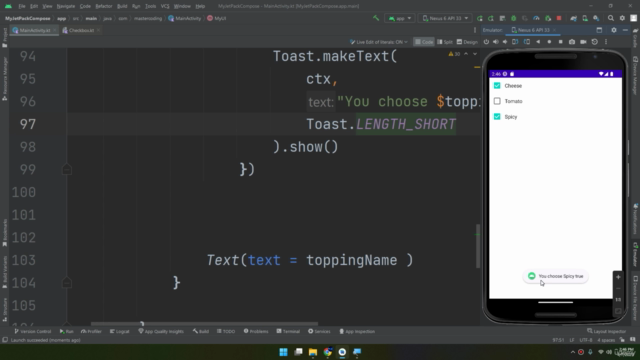Screen dimensions: 640x360
Task: Toggle the Cheese checkbox in the emulator
Action: (x=497, y=86)
